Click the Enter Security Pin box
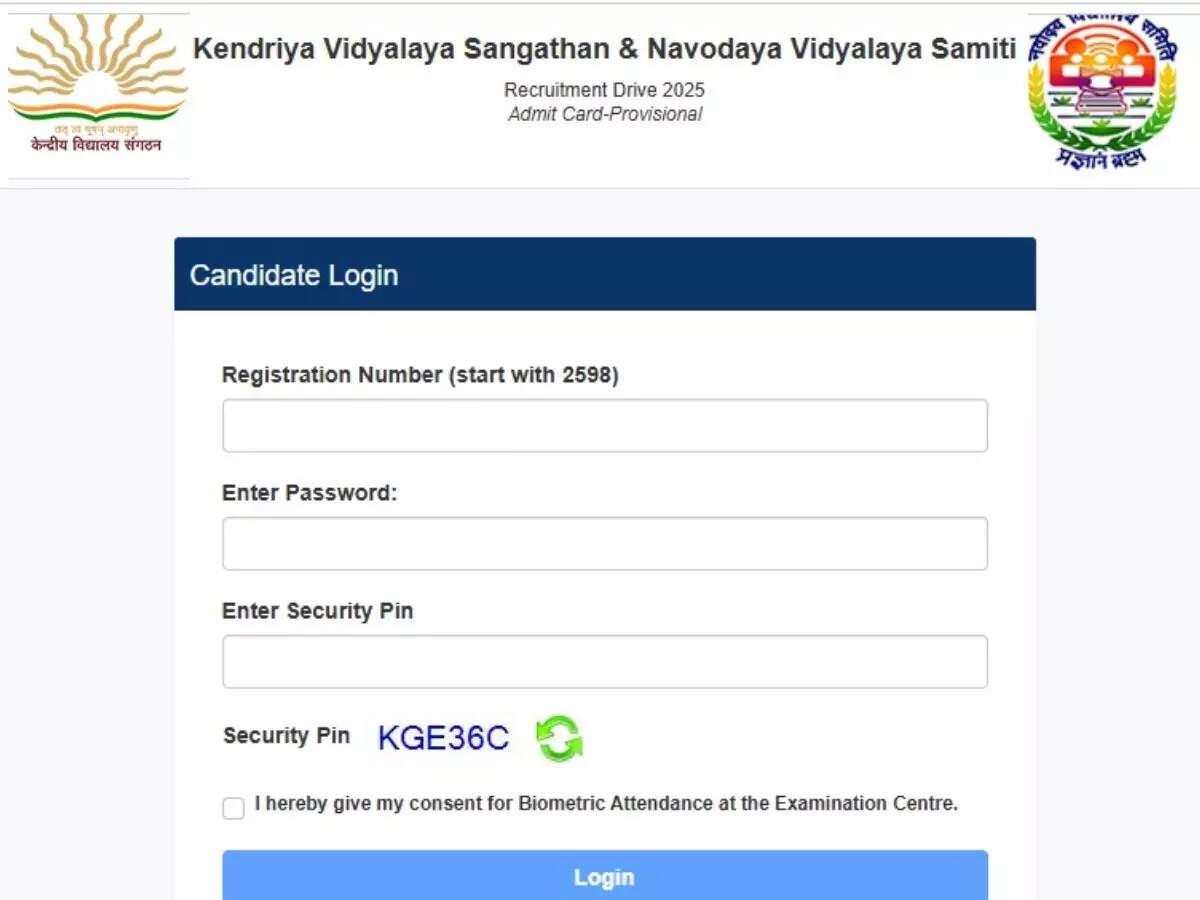This screenshot has height=900, width=1200. click(604, 661)
